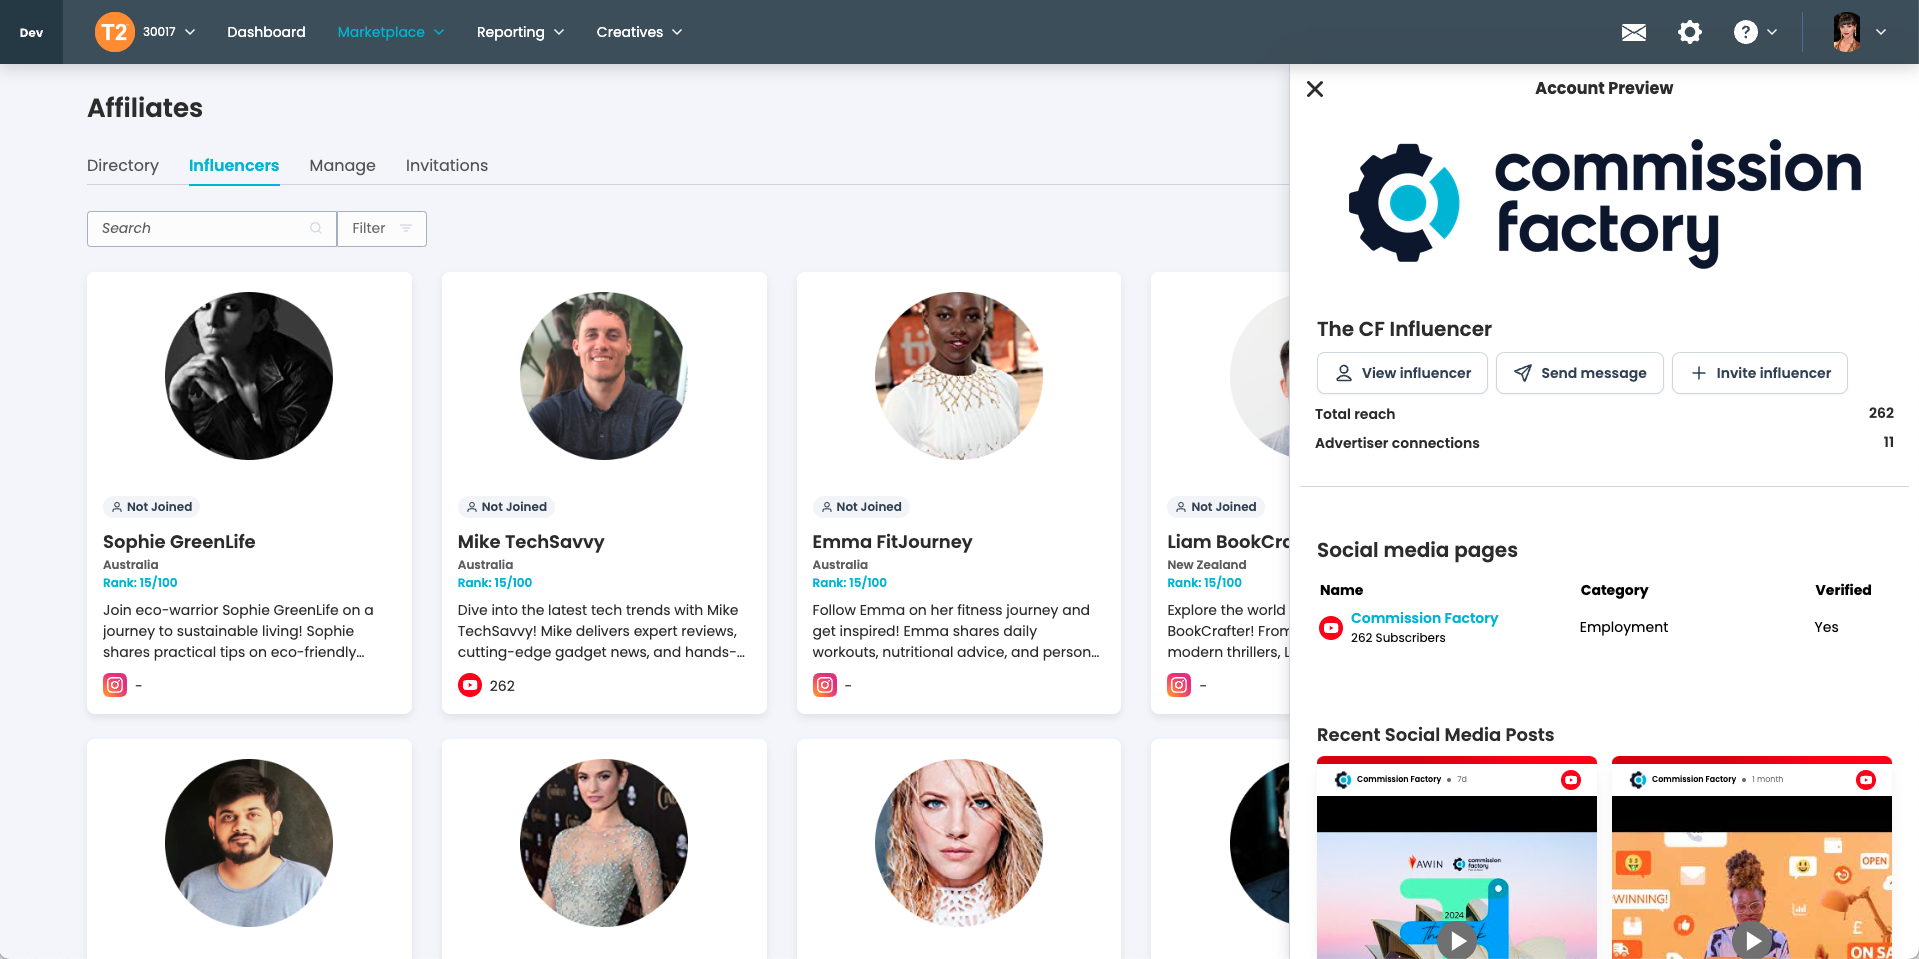
Task: Click Mike TechSavvy's YouTube icon
Action: tap(470, 685)
